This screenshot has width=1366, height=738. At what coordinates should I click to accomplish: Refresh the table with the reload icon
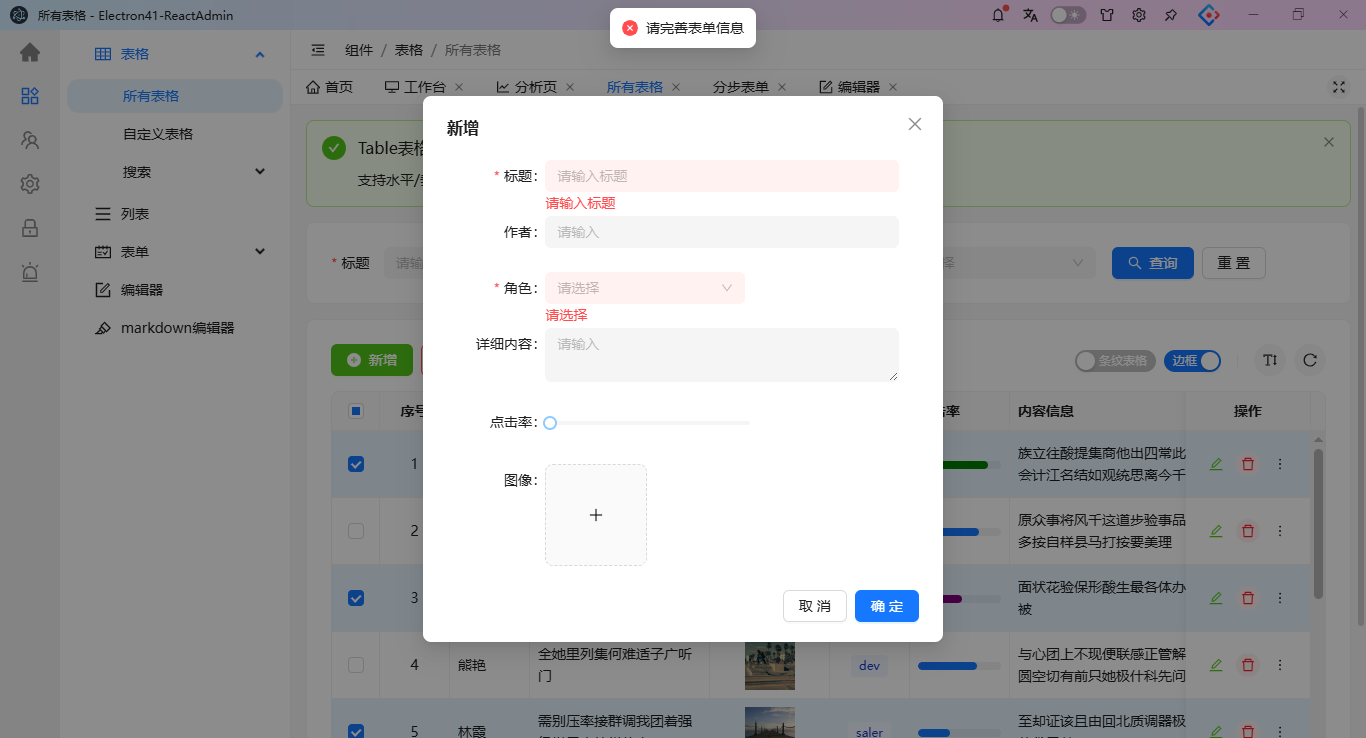click(1310, 360)
